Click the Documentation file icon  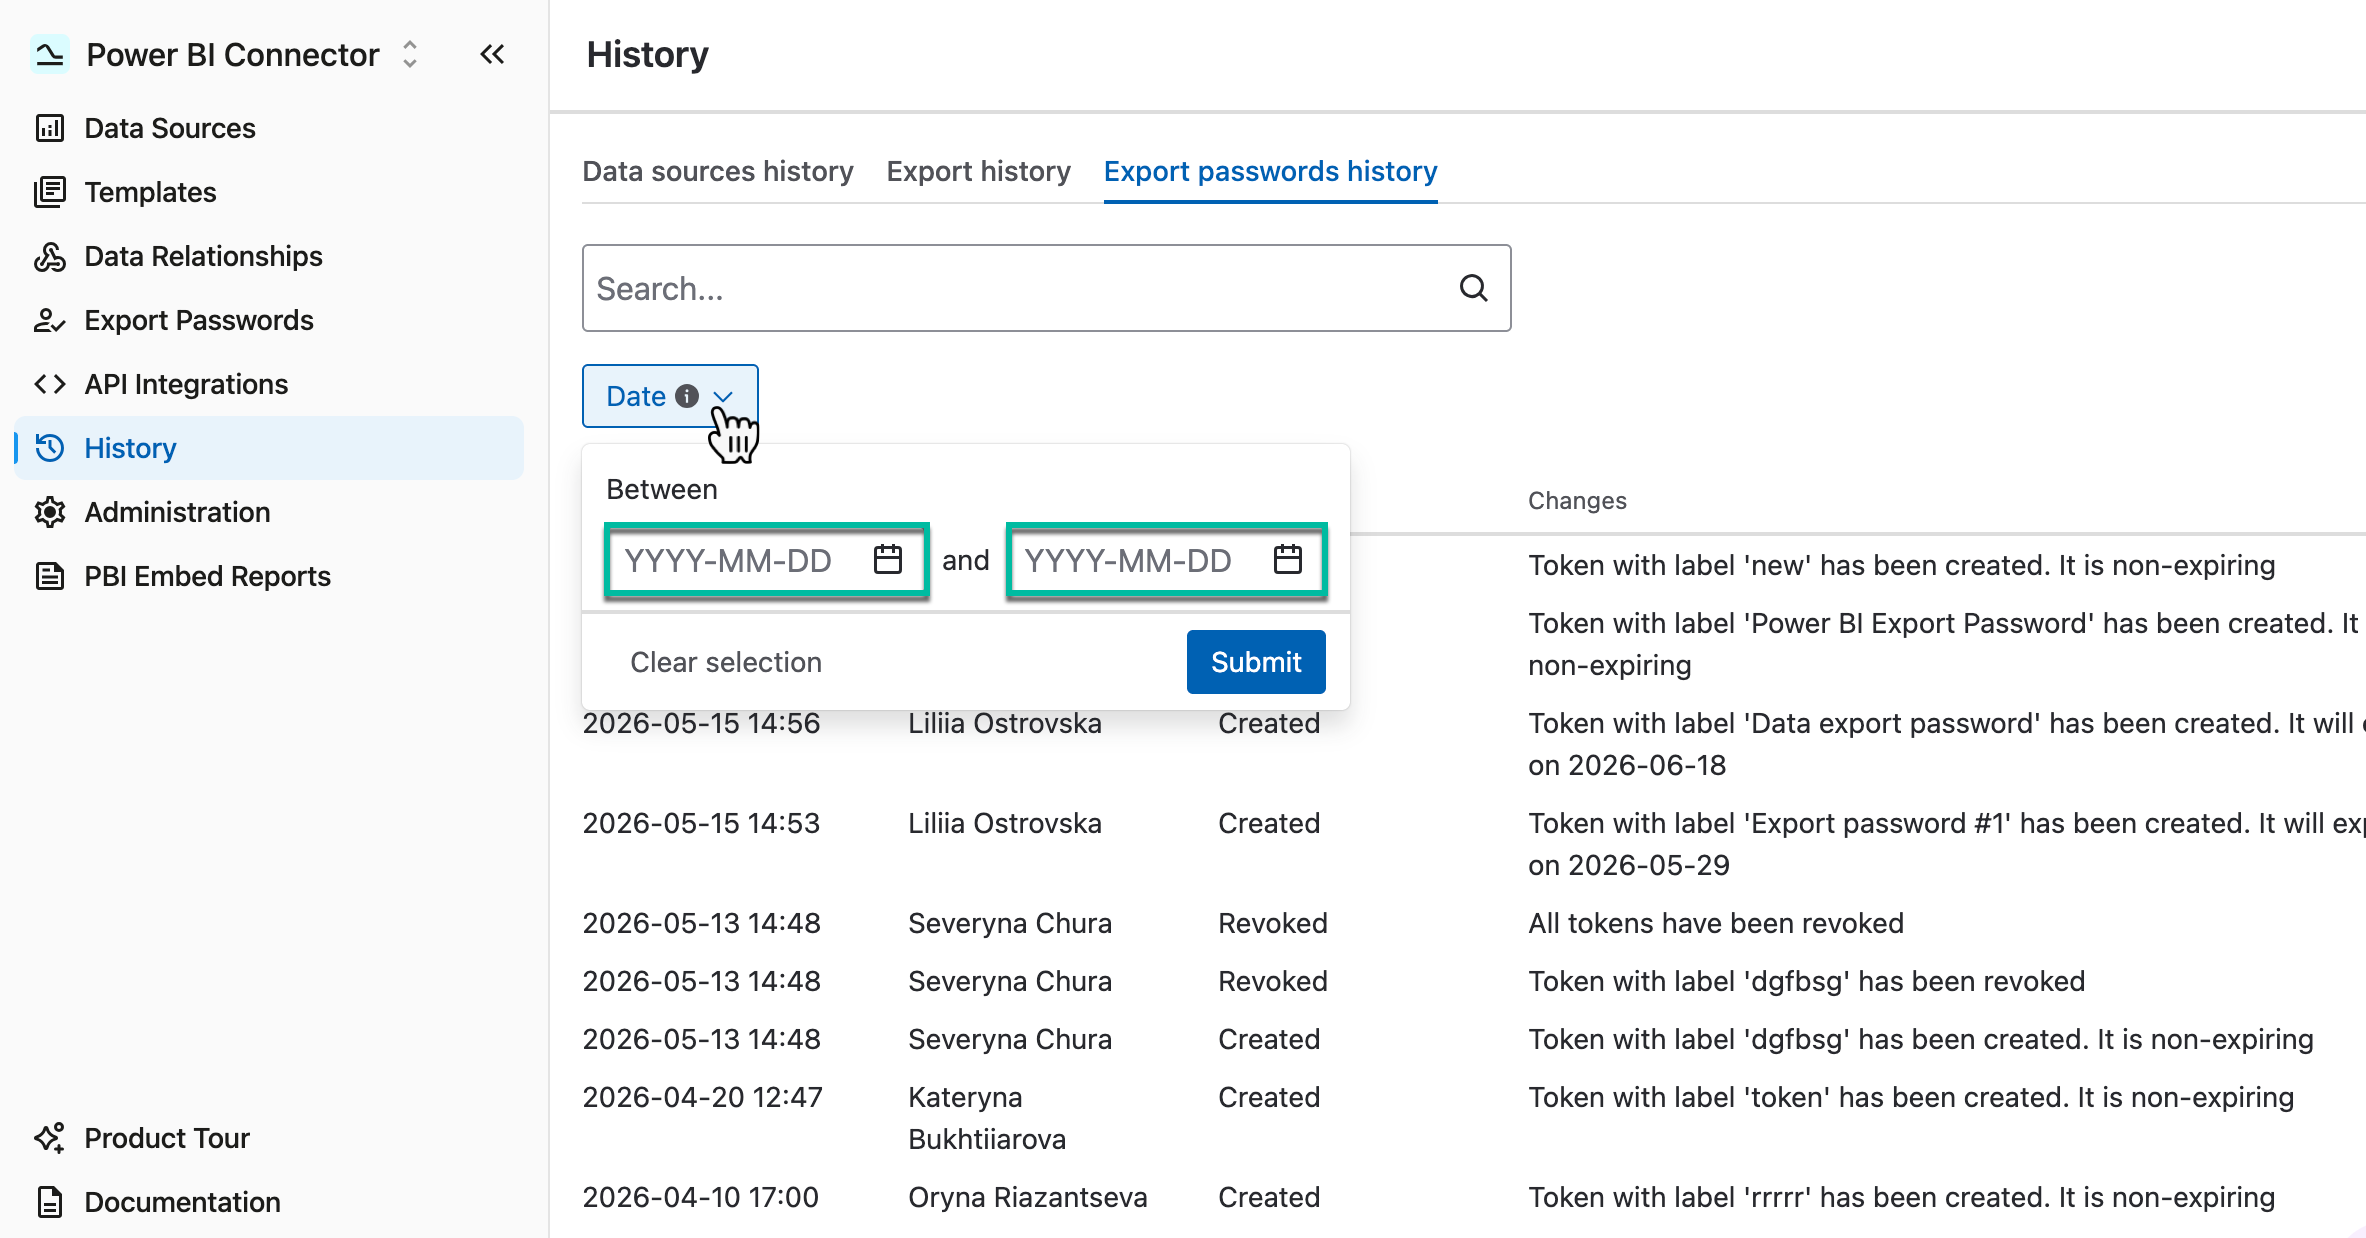50,1202
